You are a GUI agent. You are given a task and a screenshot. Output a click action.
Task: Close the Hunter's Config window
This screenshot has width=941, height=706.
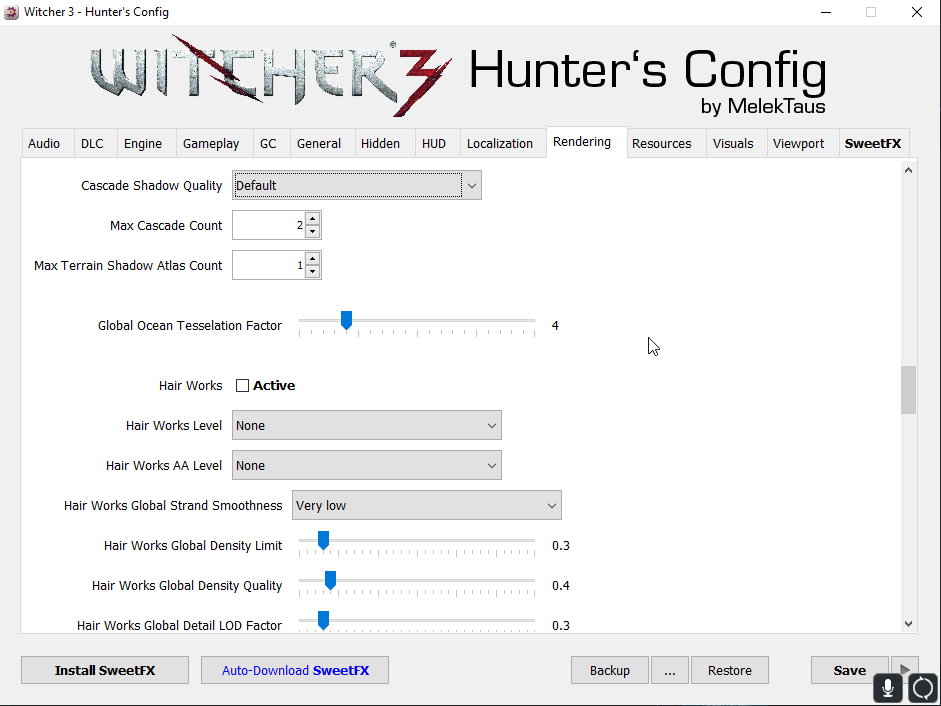(917, 12)
